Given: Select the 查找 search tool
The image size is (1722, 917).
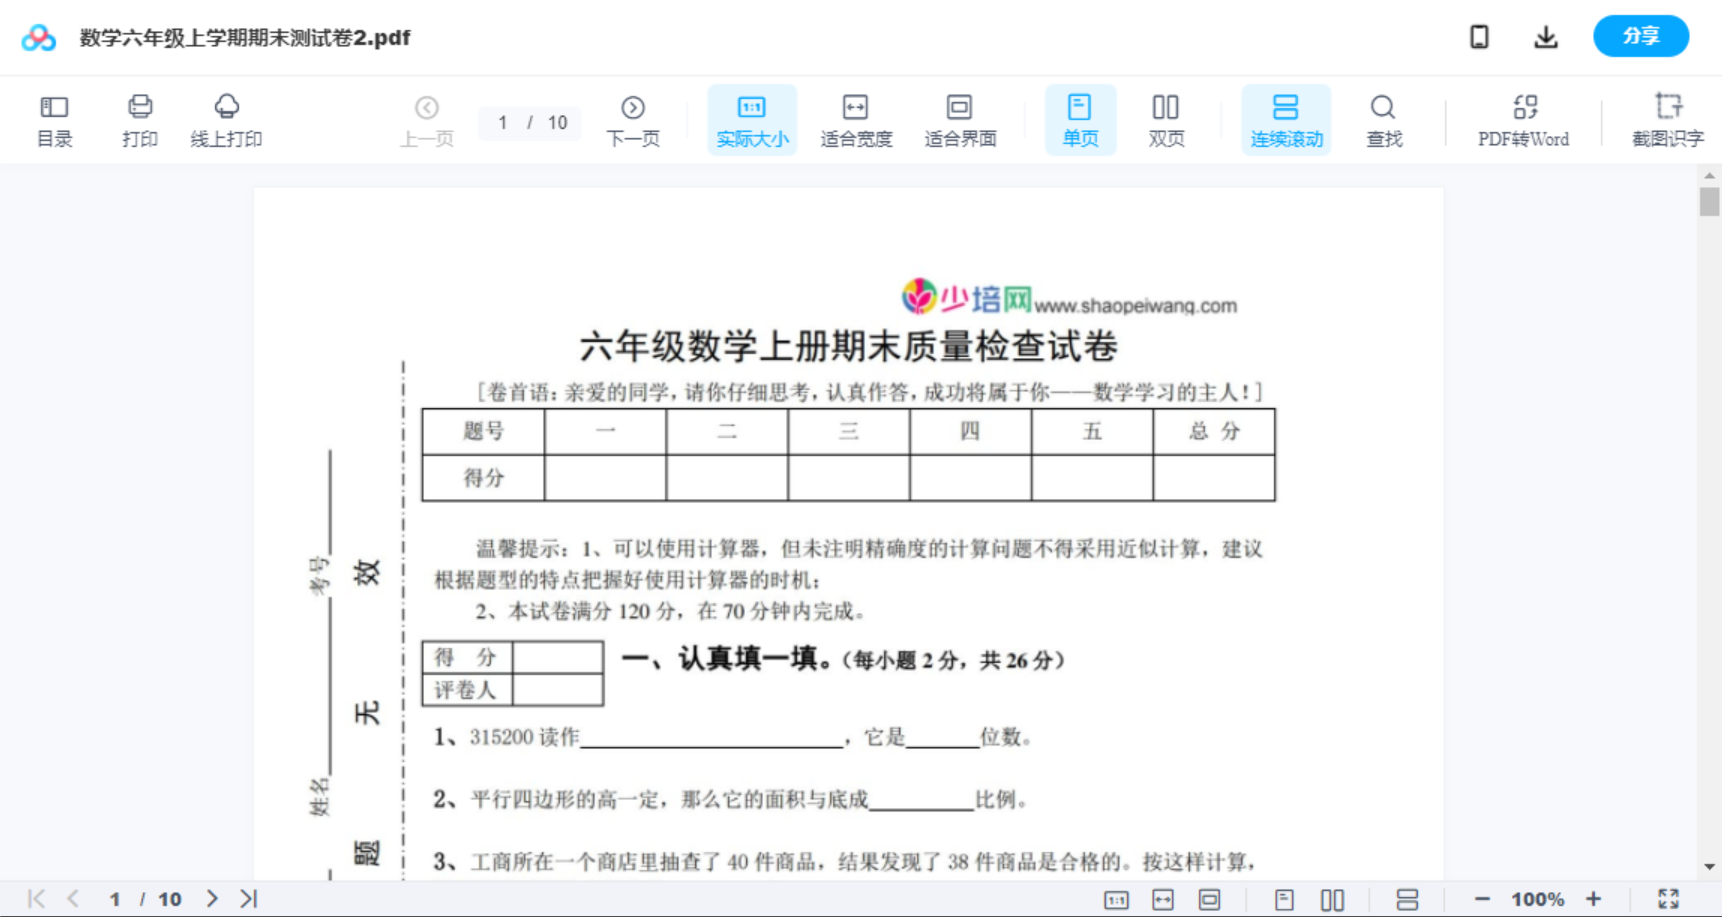Looking at the screenshot, I should point(1383,119).
